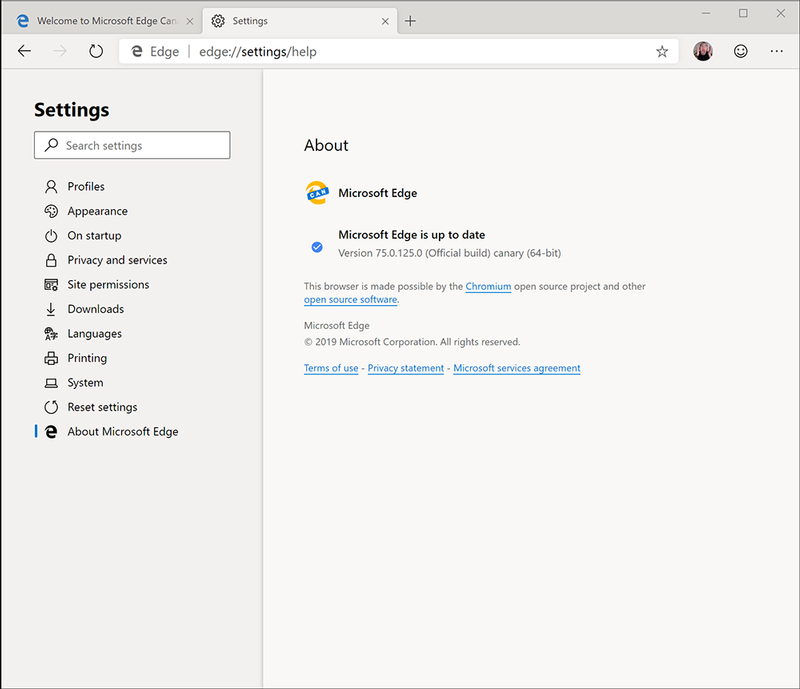Click the feedback smiley icon
The height and width of the screenshot is (689, 800).
(739, 51)
